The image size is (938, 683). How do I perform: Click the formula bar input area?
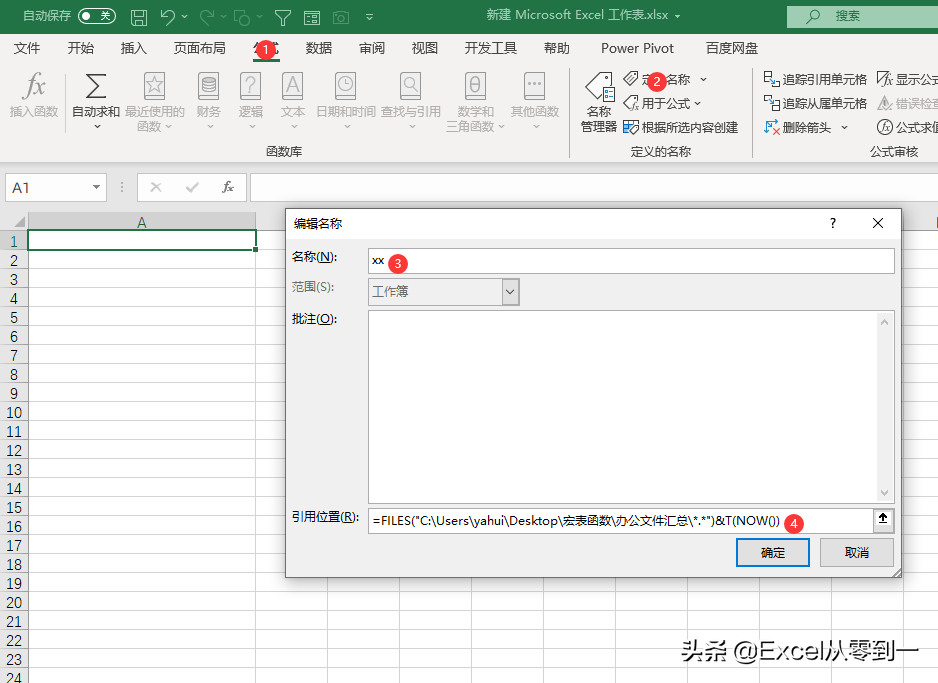(594, 187)
